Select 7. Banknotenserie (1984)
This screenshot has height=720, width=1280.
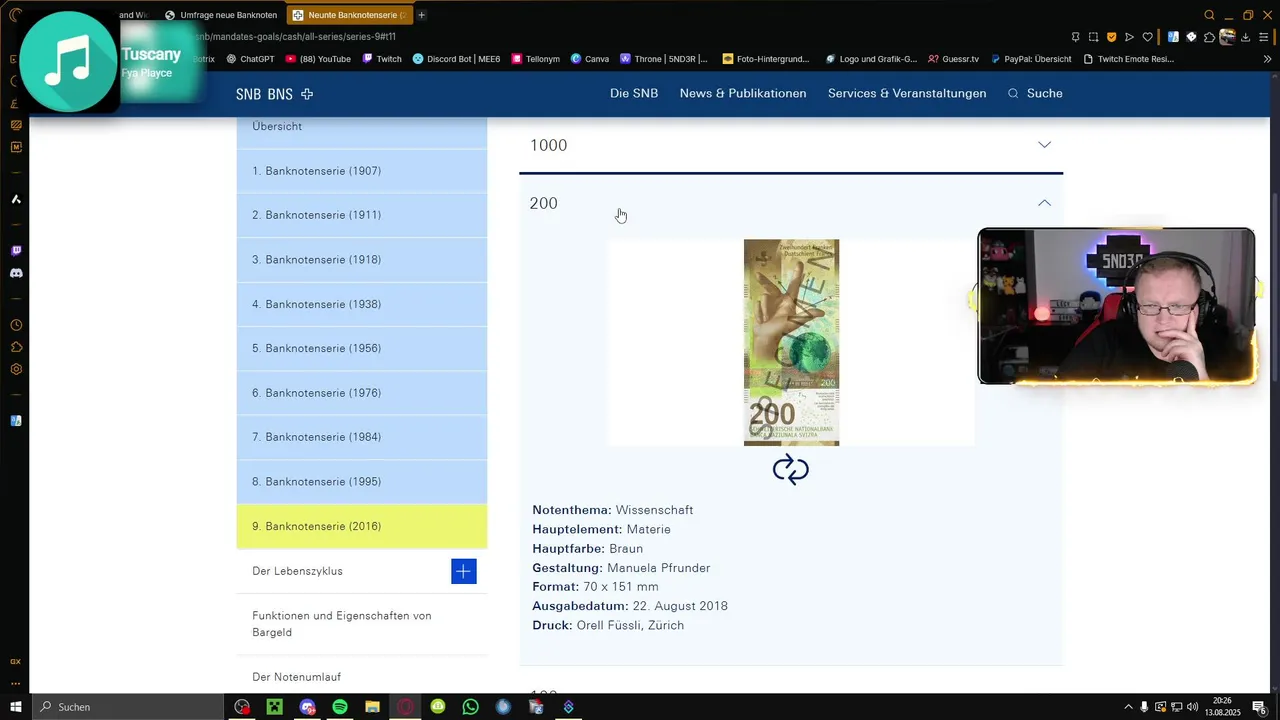362,437
